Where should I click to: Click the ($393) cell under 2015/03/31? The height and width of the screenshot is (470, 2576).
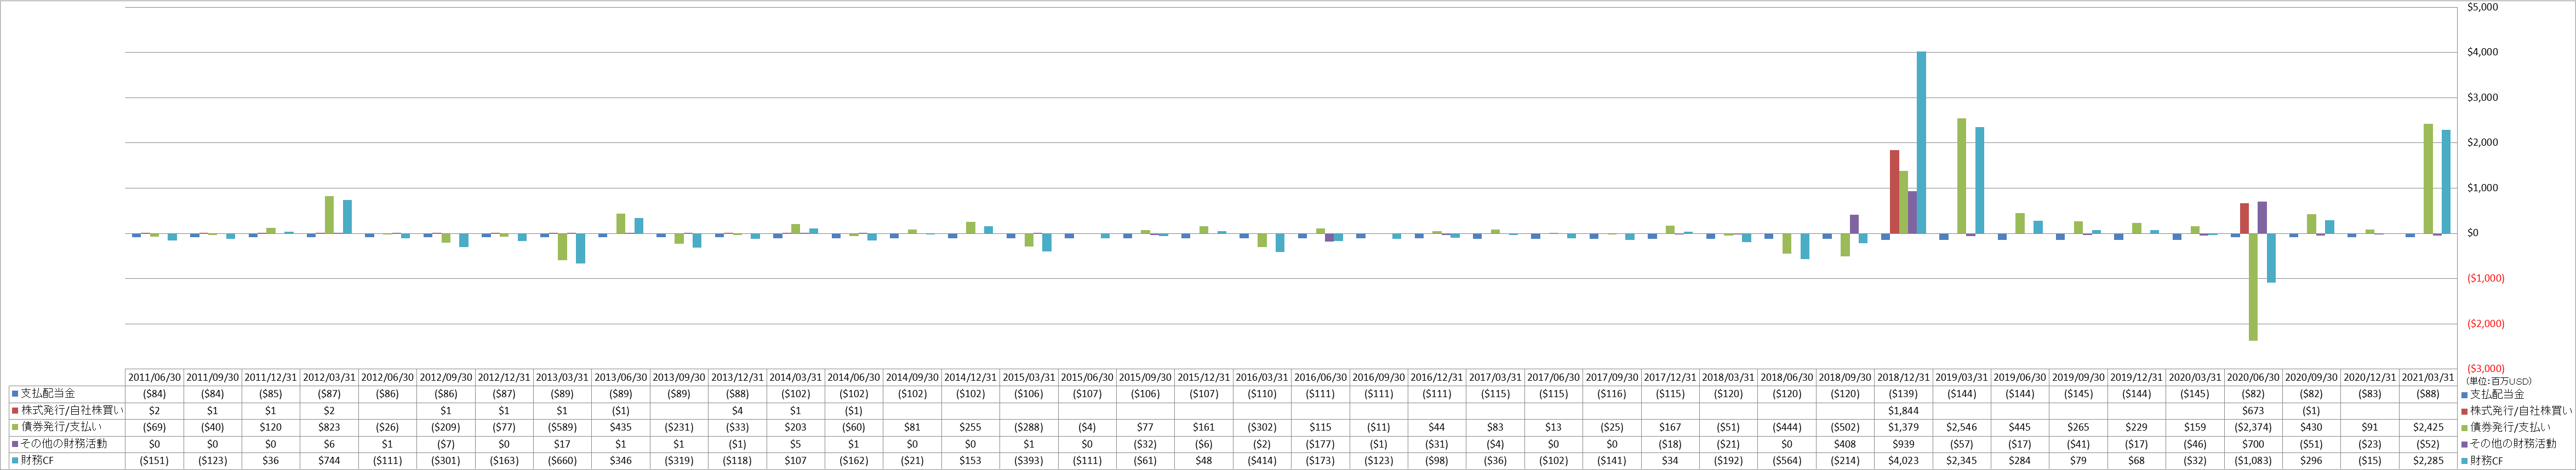pos(1028,461)
